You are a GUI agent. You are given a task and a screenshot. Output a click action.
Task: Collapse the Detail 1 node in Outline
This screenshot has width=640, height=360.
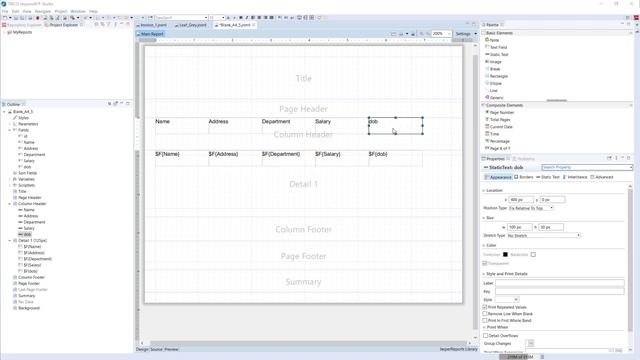pos(10,240)
